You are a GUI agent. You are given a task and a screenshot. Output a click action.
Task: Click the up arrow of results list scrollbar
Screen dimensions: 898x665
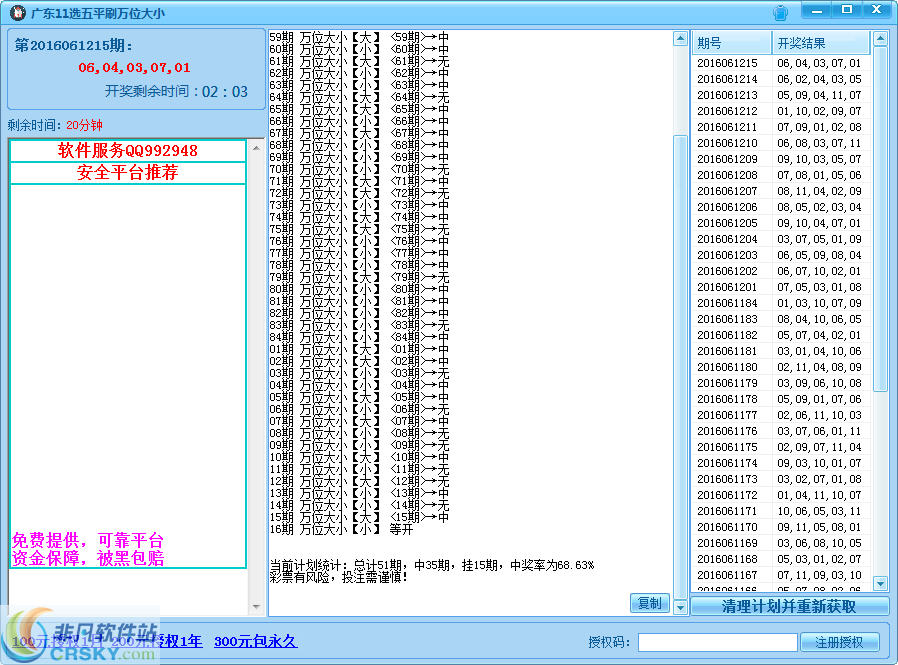coord(880,40)
